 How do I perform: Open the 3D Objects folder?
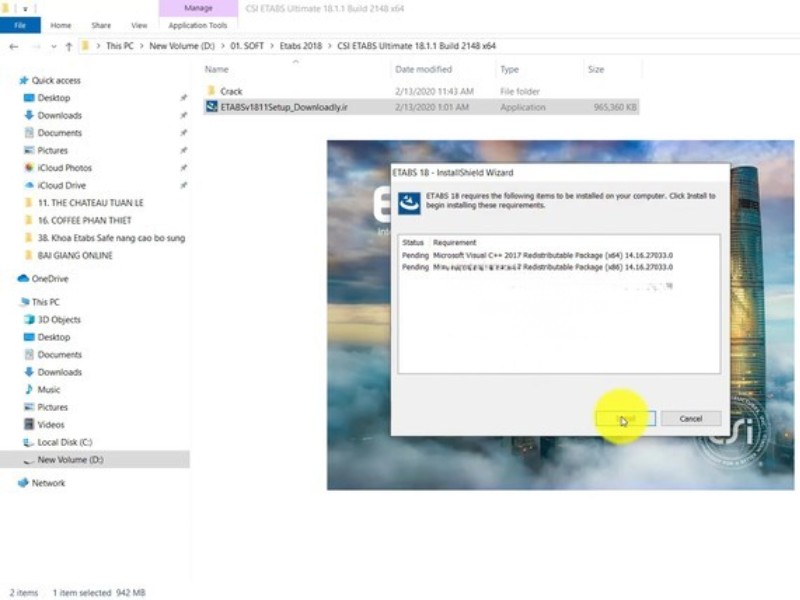point(58,320)
